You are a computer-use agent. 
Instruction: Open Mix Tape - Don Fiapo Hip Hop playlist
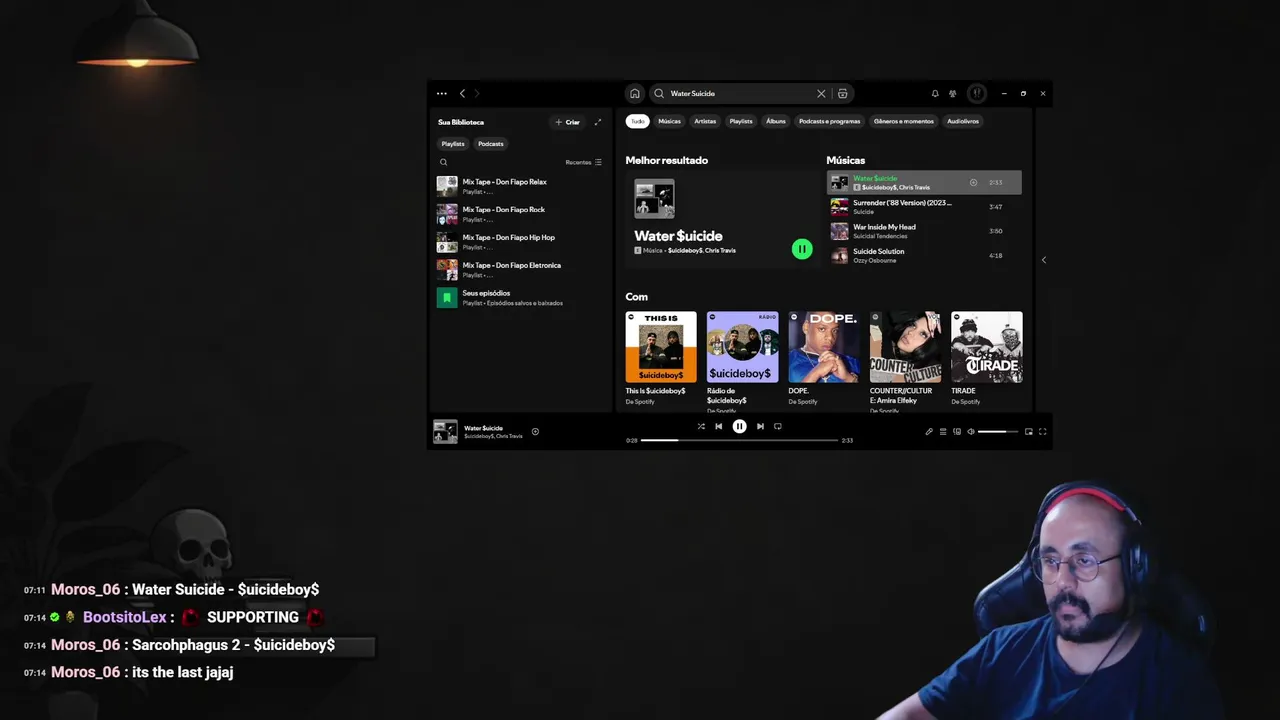(x=518, y=242)
